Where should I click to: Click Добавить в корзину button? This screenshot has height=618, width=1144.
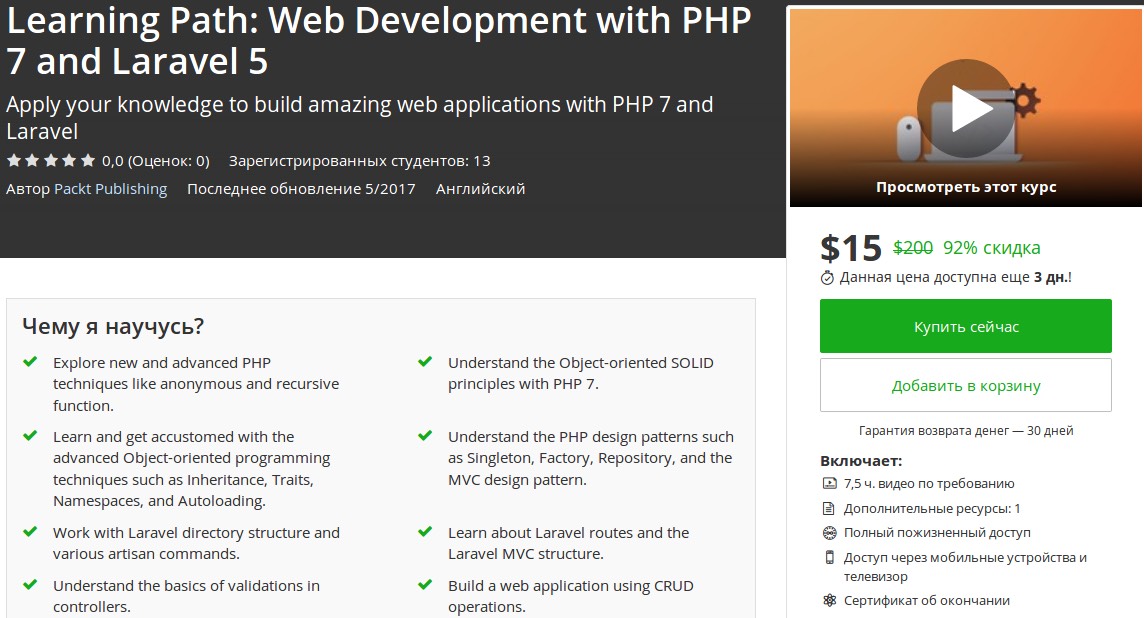[x=965, y=385]
